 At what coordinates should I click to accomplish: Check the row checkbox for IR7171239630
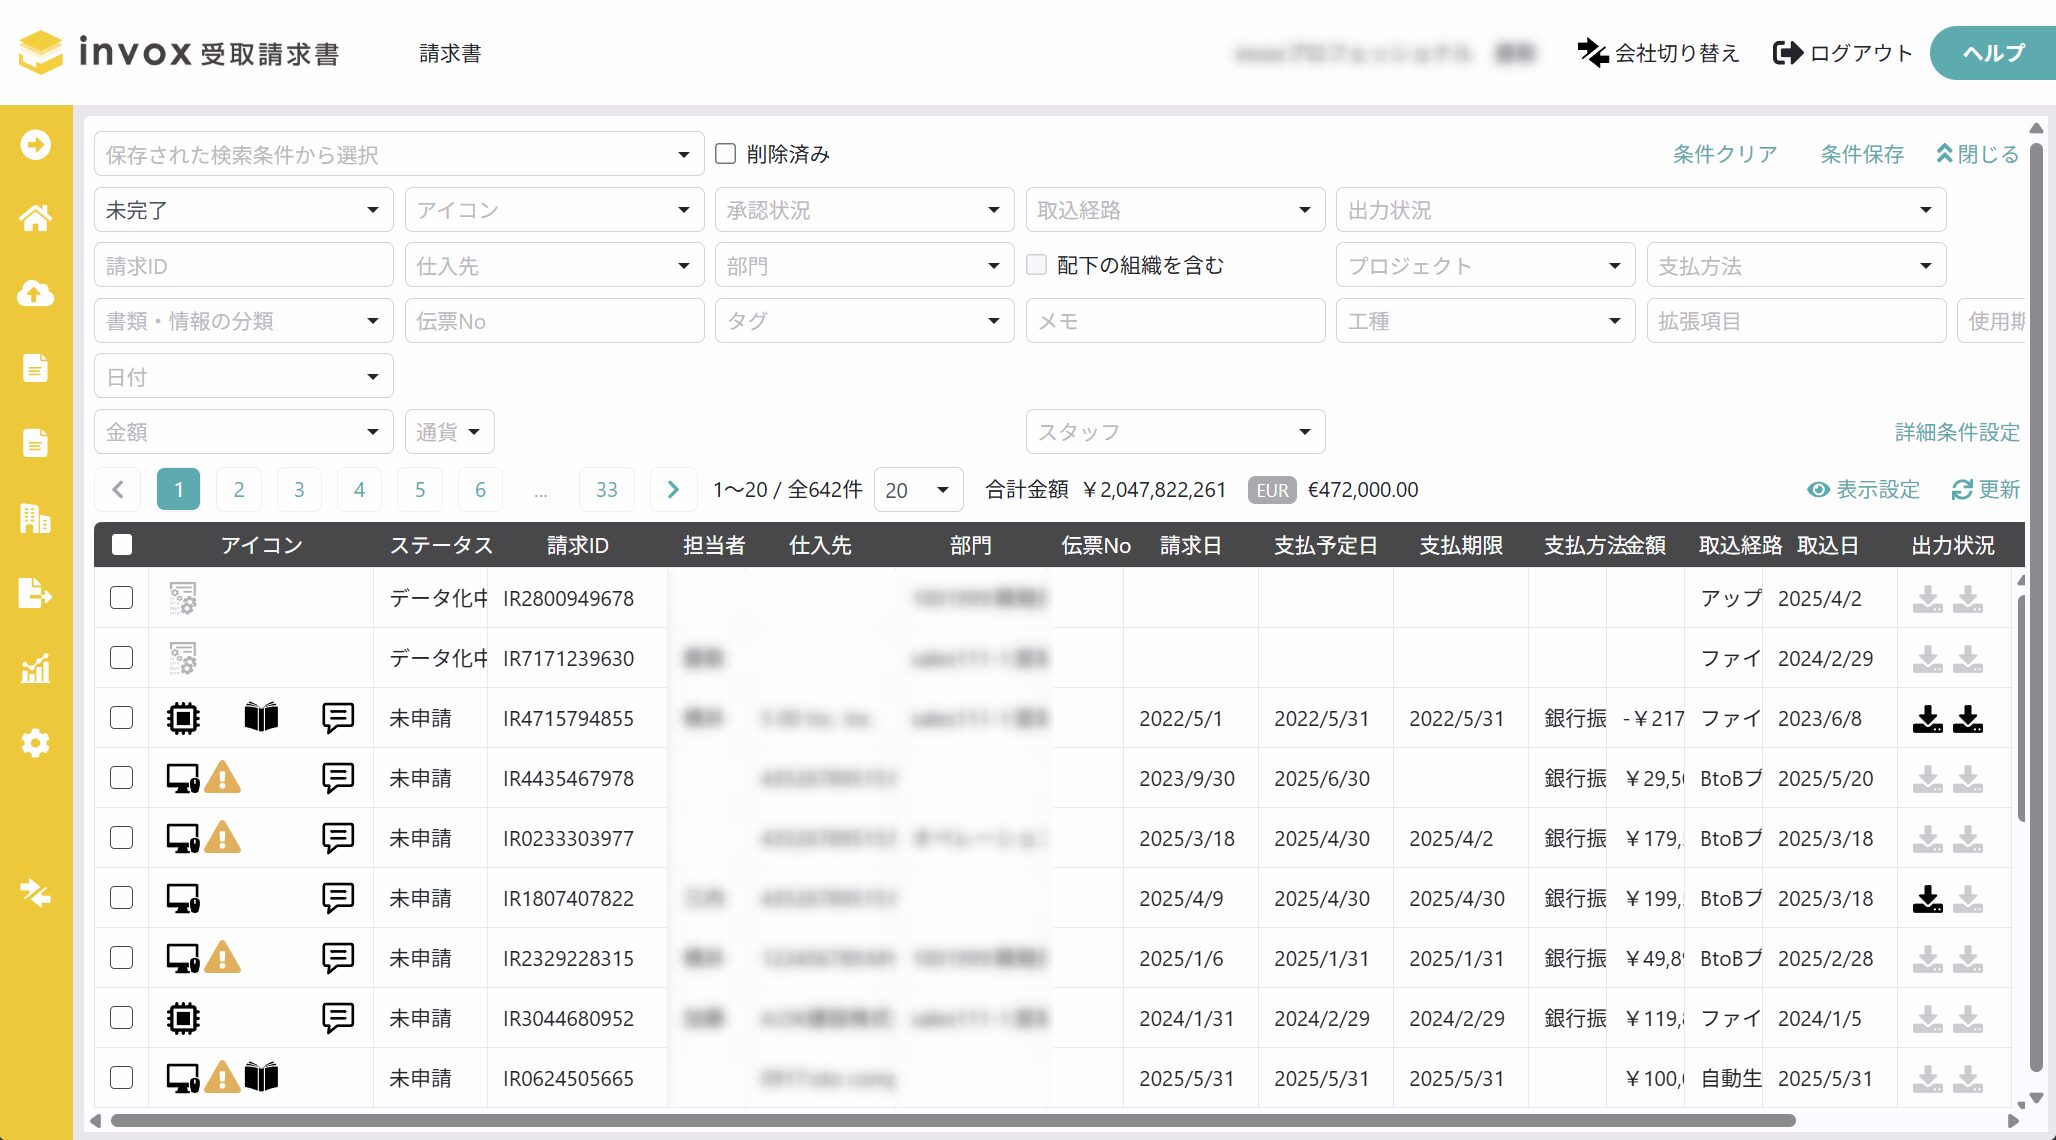[121, 657]
